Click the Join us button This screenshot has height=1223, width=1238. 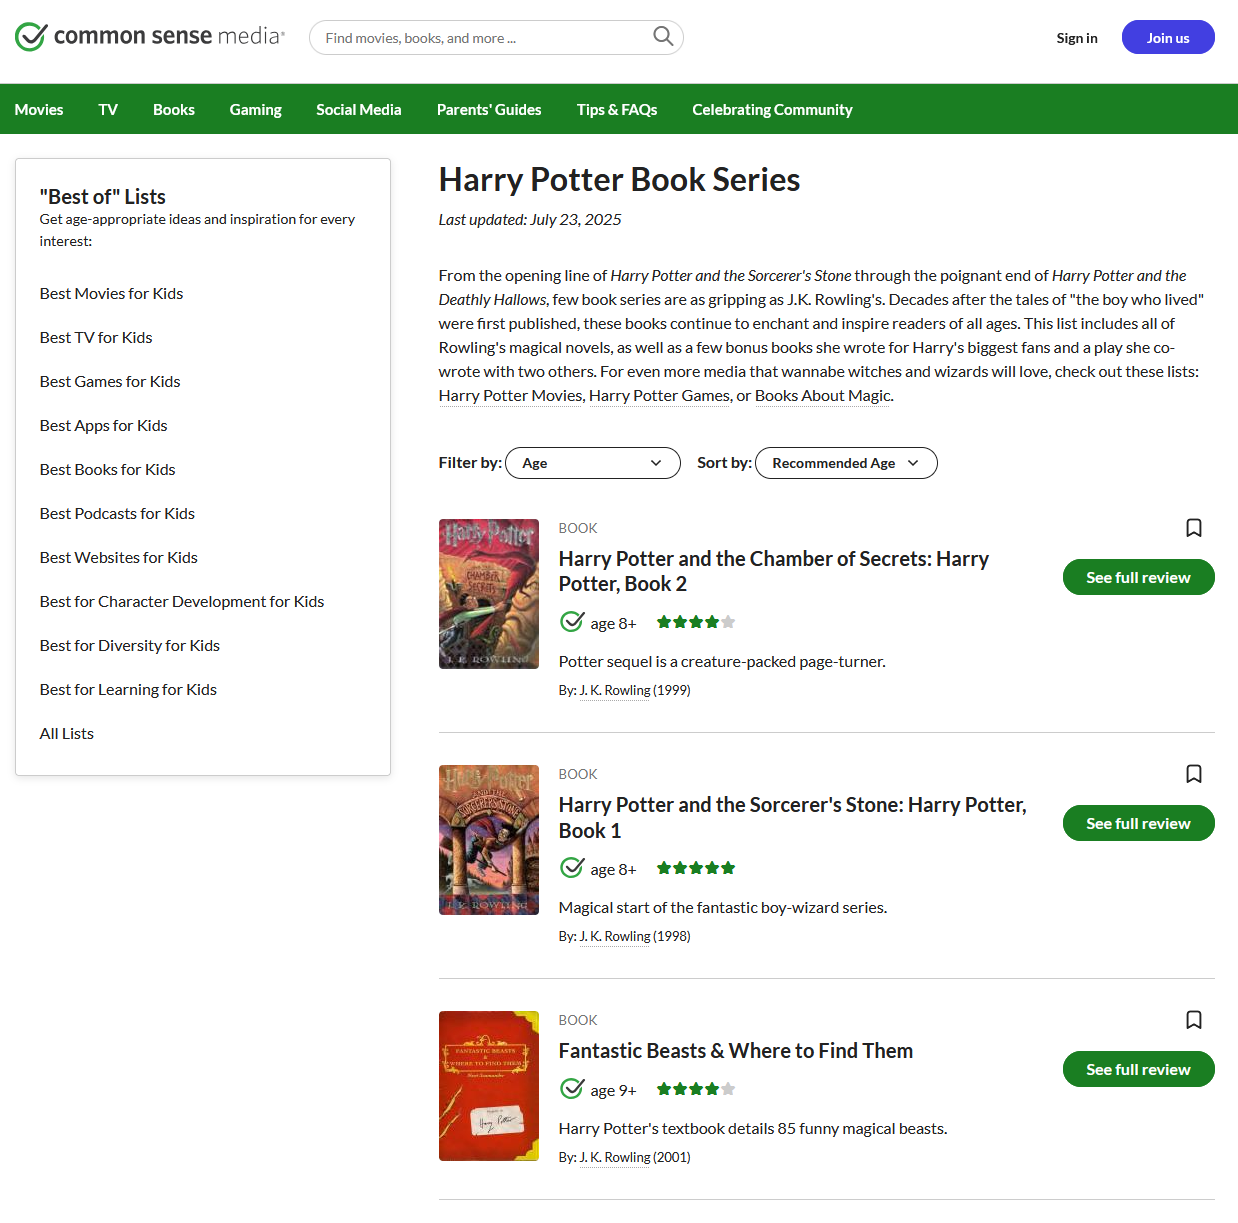(1168, 37)
